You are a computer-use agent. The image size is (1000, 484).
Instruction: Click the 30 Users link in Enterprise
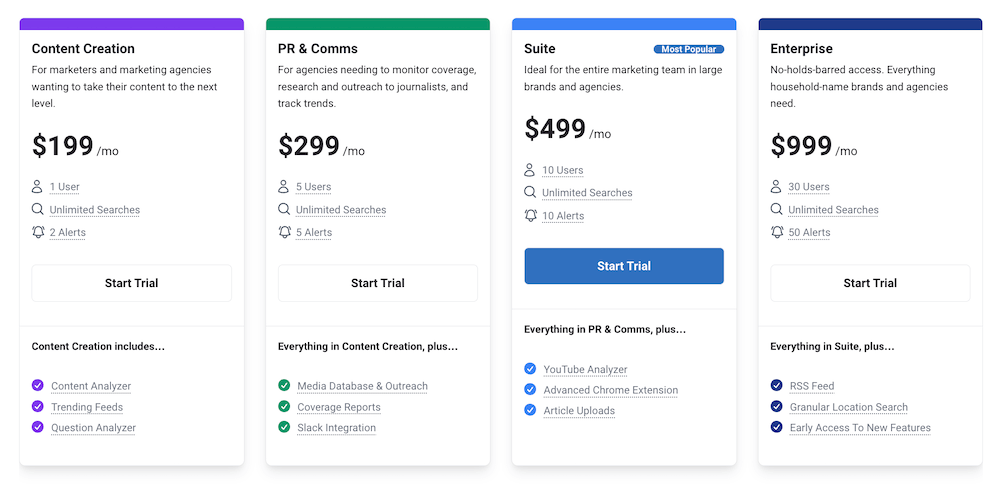[808, 187]
